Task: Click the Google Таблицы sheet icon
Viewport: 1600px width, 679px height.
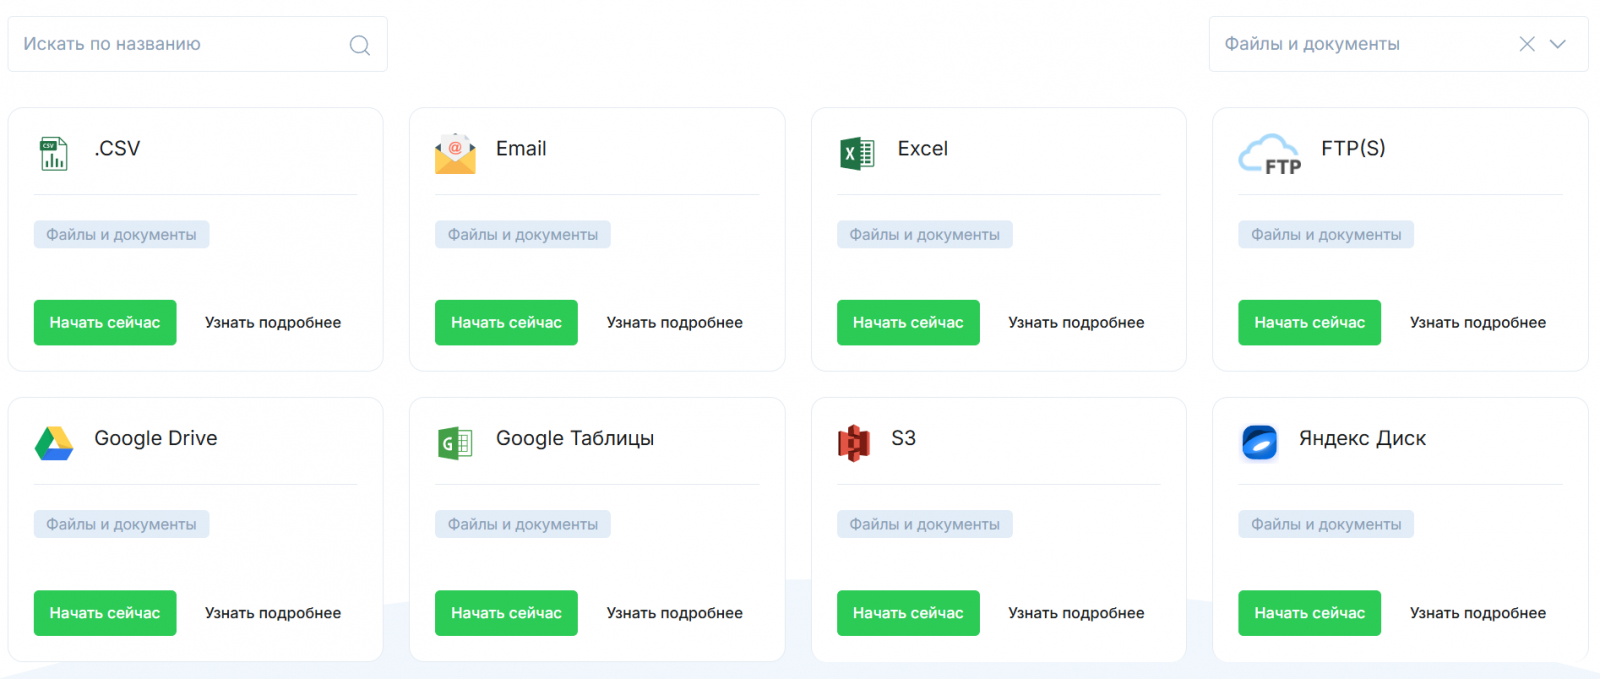Action: click(x=455, y=443)
